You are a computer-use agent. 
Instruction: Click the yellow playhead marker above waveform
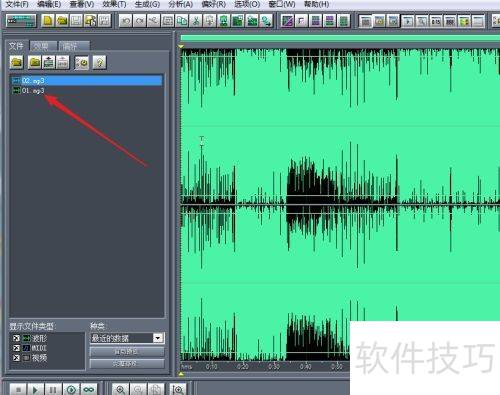[181, 47]
